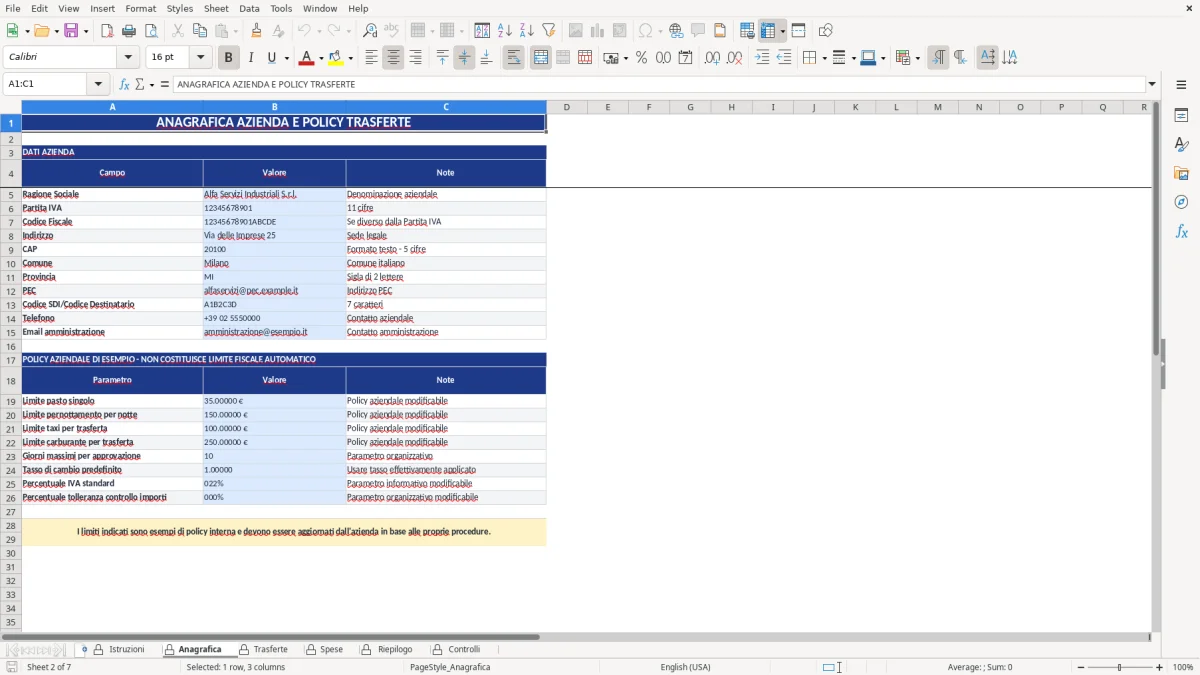Click the Save document icon
The width and height of the screenshot is (1200, 675).
pos(70,31)
